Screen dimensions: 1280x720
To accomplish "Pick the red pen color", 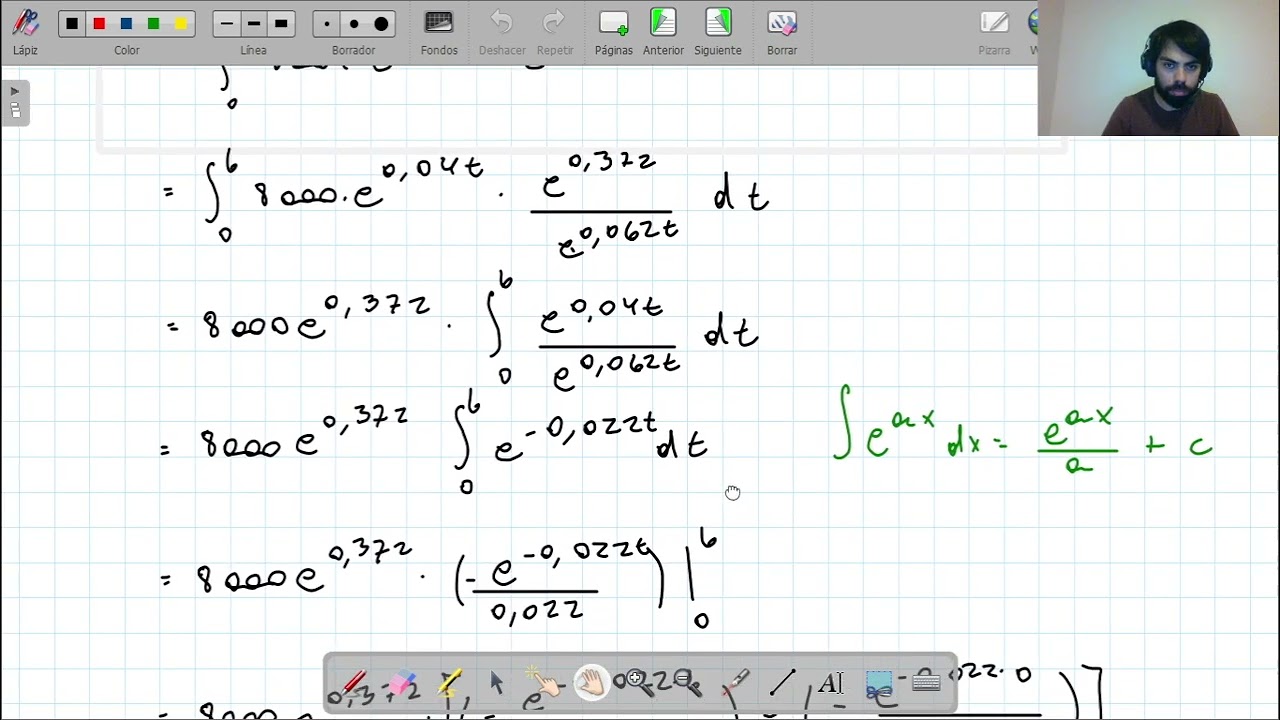I will [99, 24].
